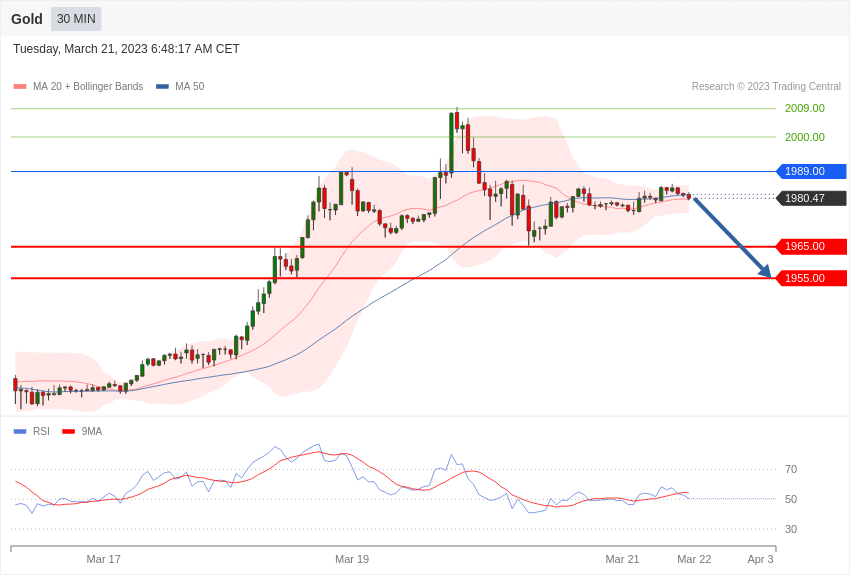Image resolution: width=850 pixels, height=576 pixels.
Task: Click the Gold chart title
Action: coord(27,19)
